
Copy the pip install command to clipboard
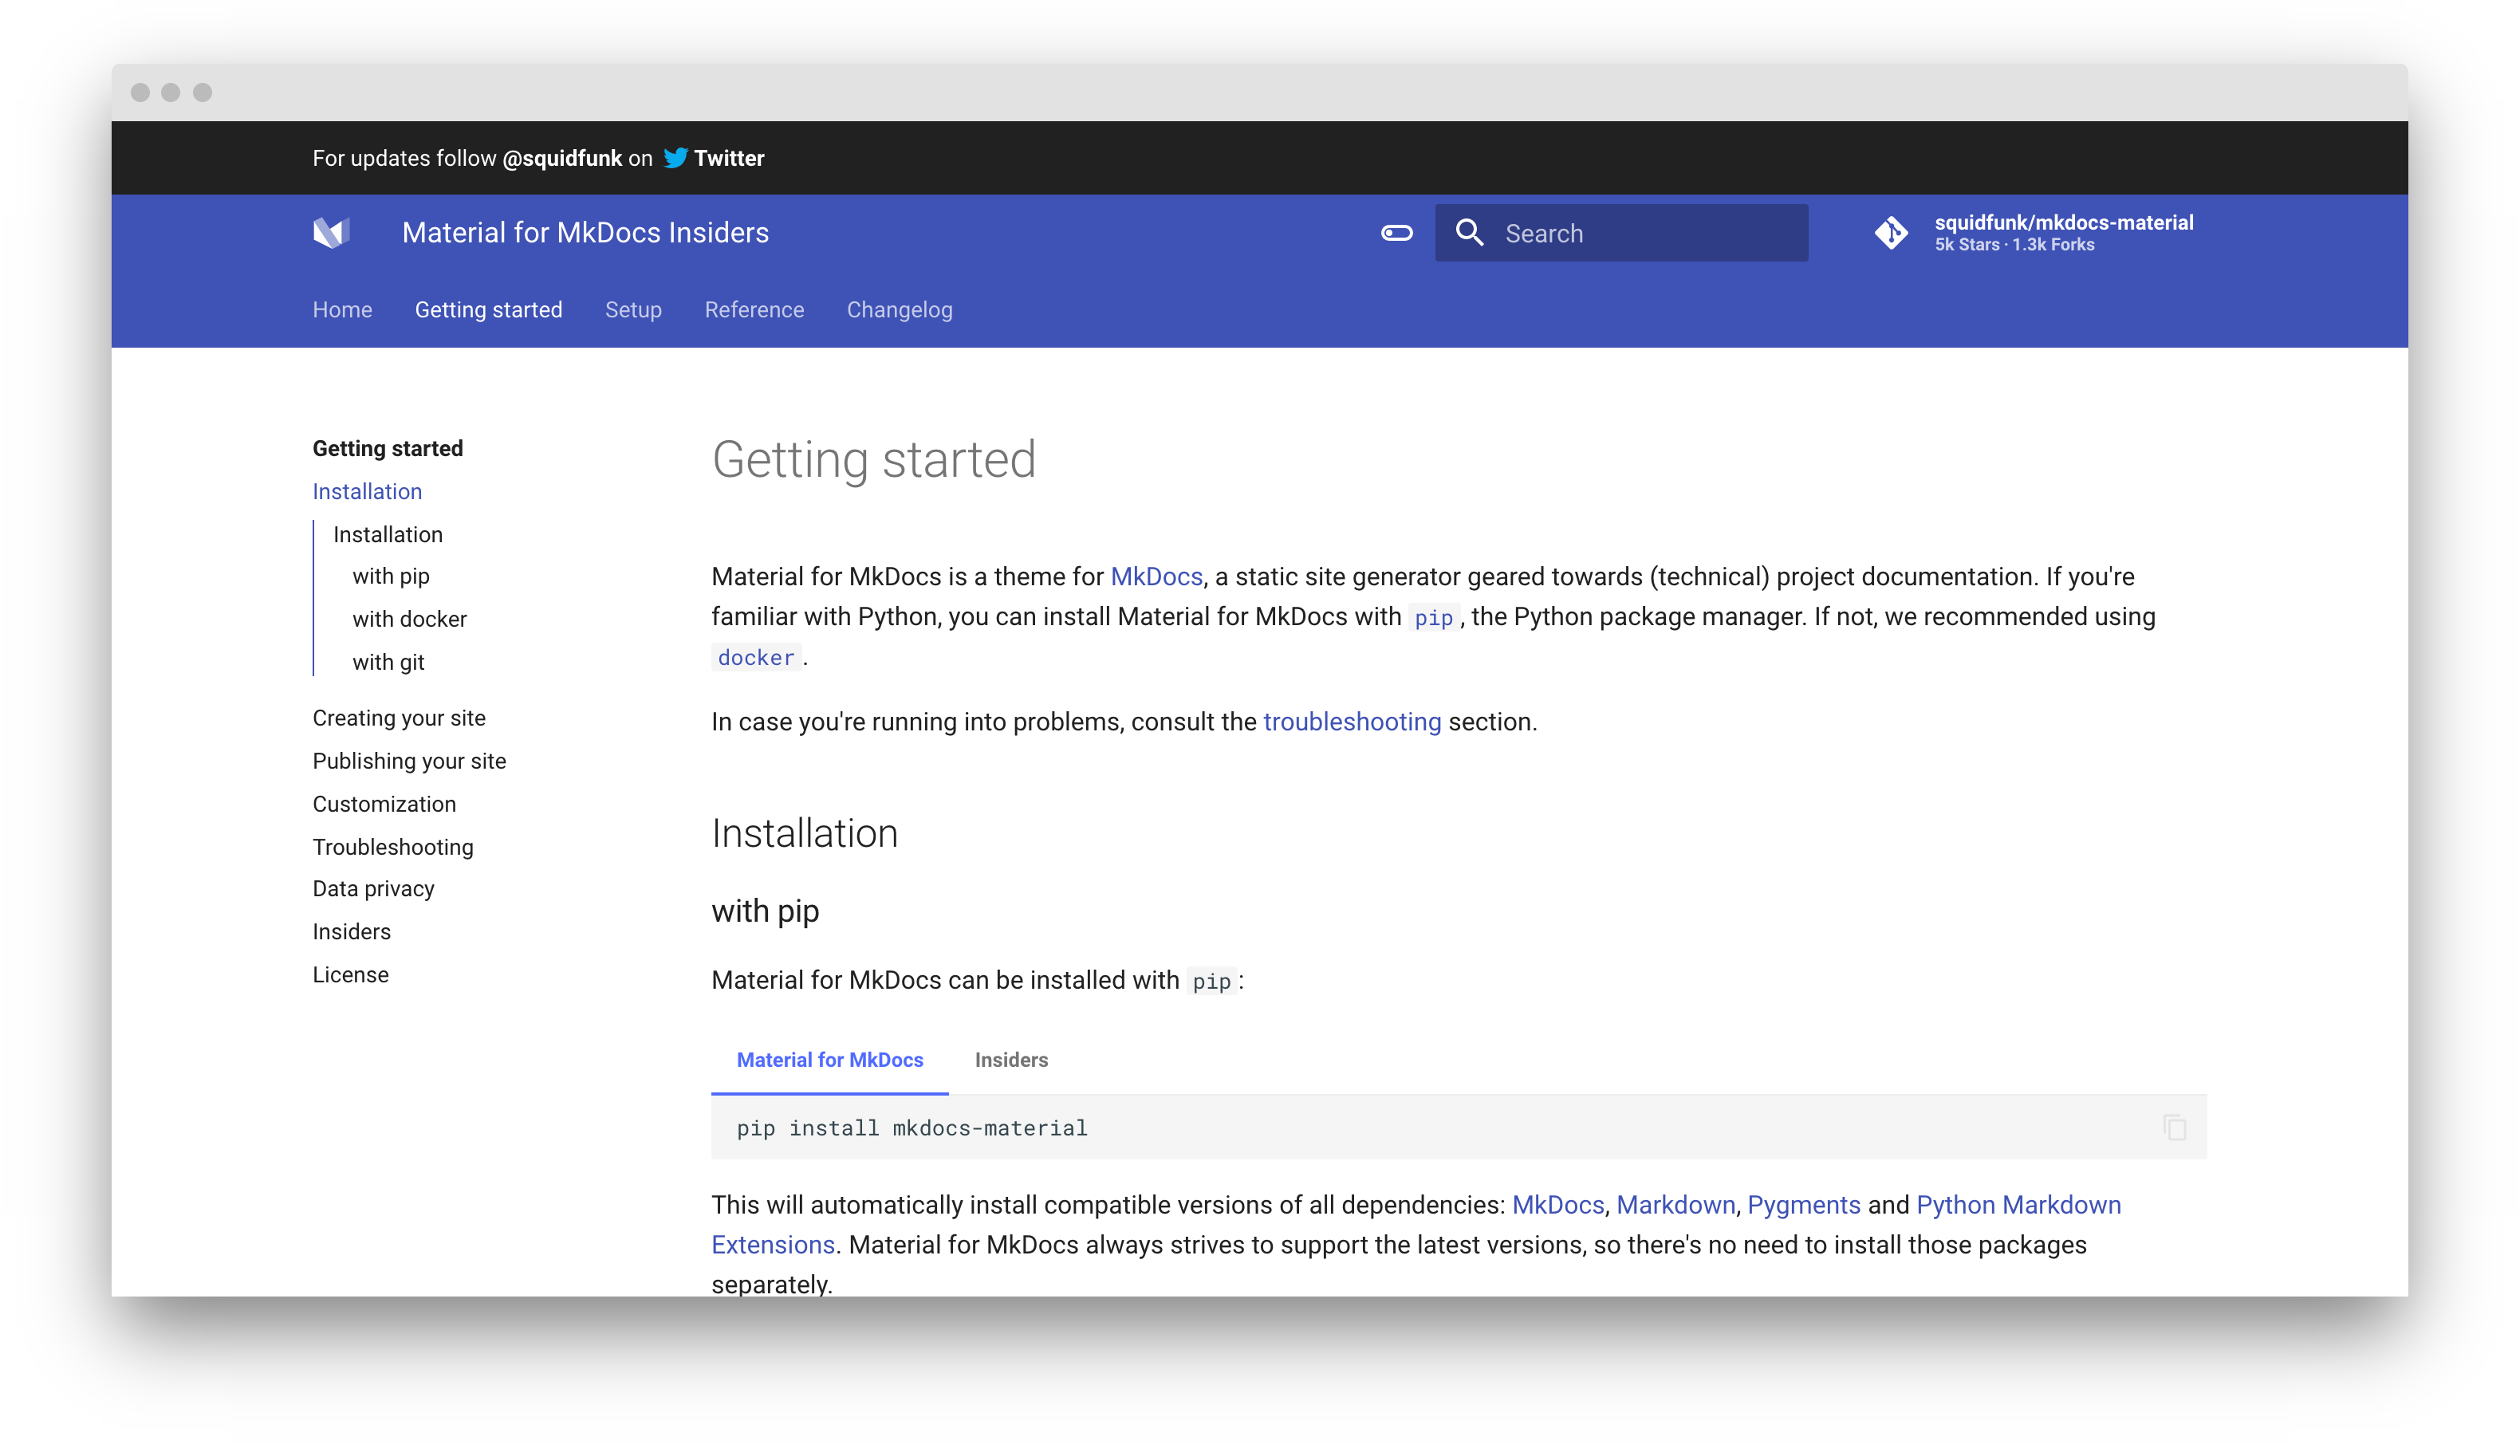2173,1128
